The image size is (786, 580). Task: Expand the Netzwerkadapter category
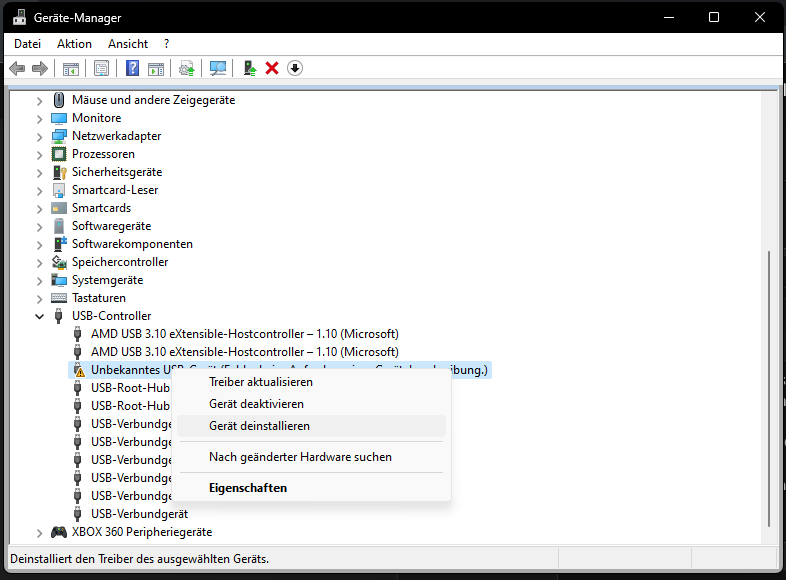pos(39,137)
